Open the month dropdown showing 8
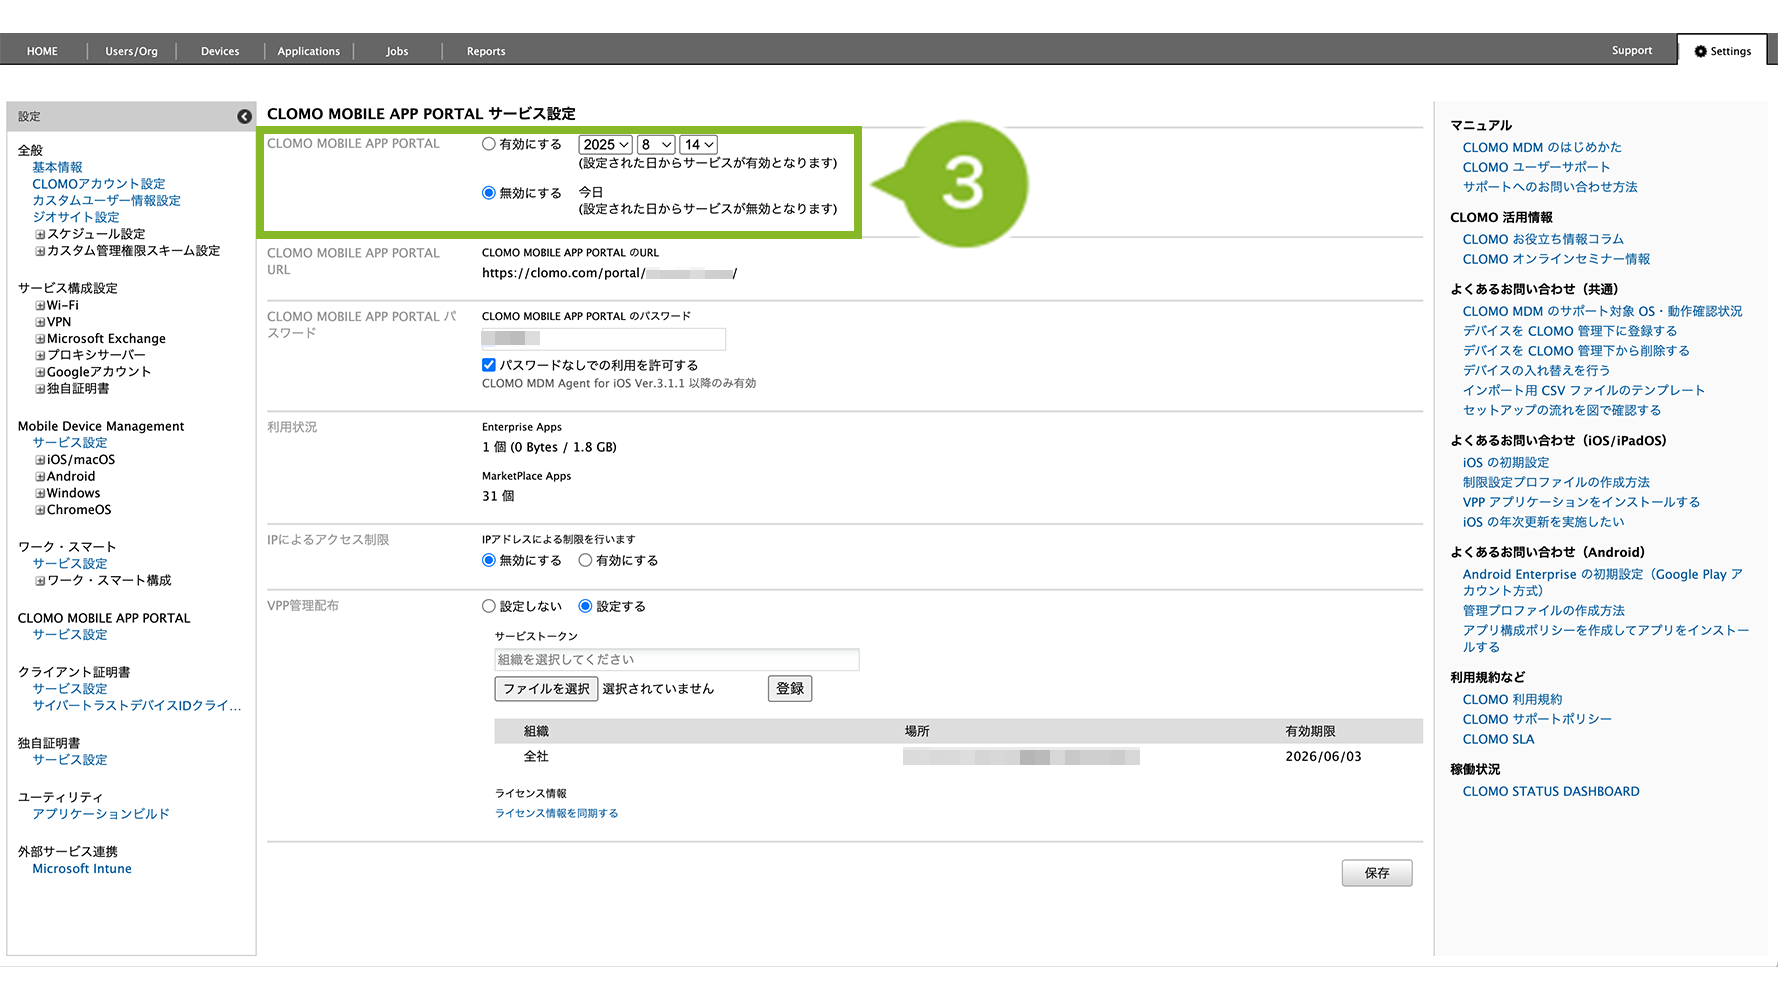This screenshot has width=1778, height=1000. (x=656, y=145)
